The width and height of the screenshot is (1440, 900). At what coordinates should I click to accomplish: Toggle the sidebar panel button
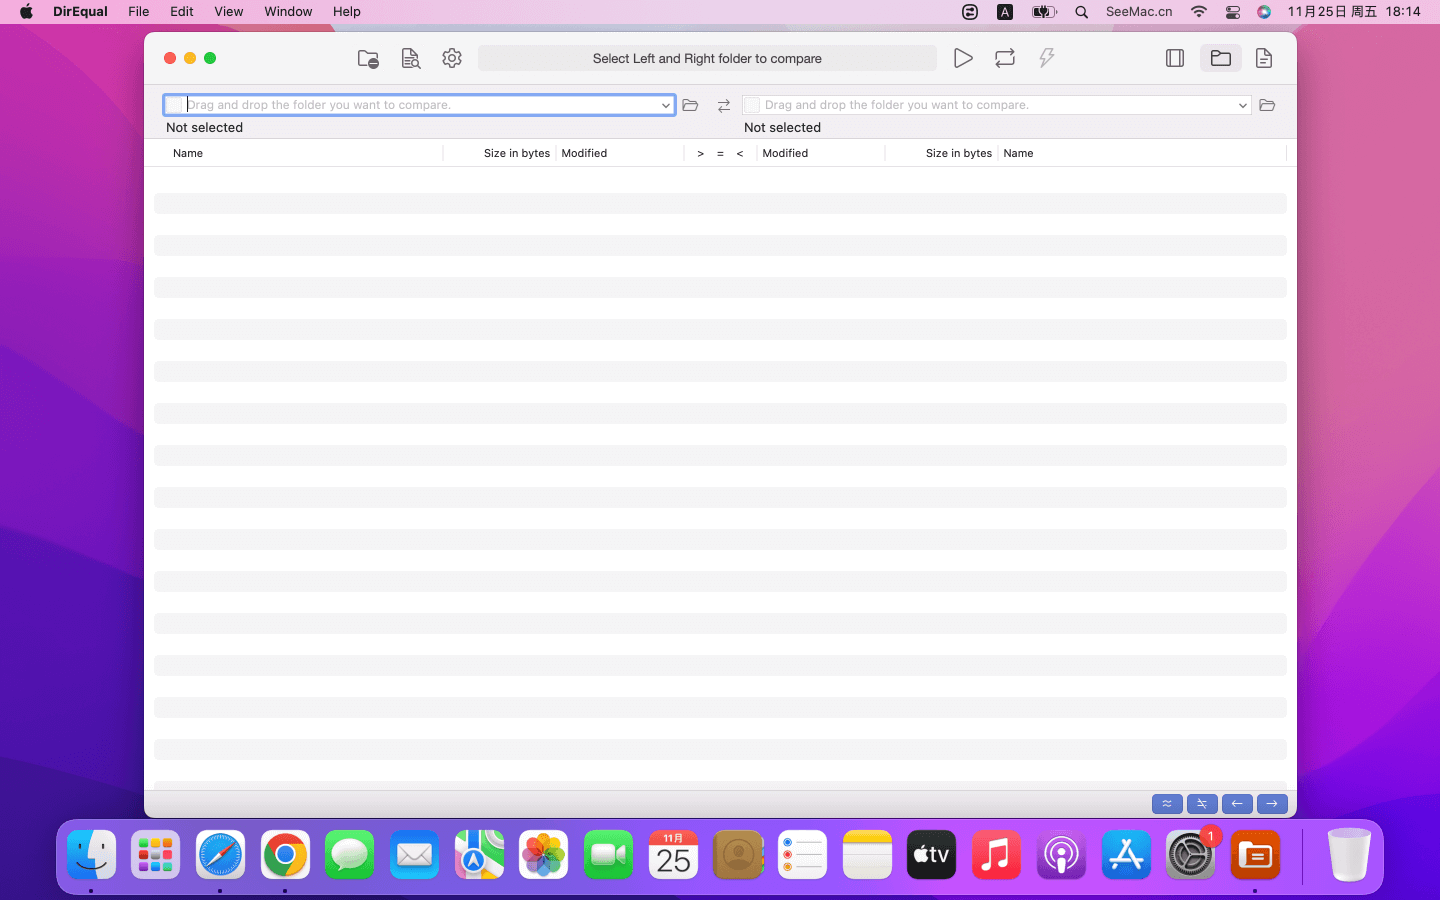[1175, 59]
